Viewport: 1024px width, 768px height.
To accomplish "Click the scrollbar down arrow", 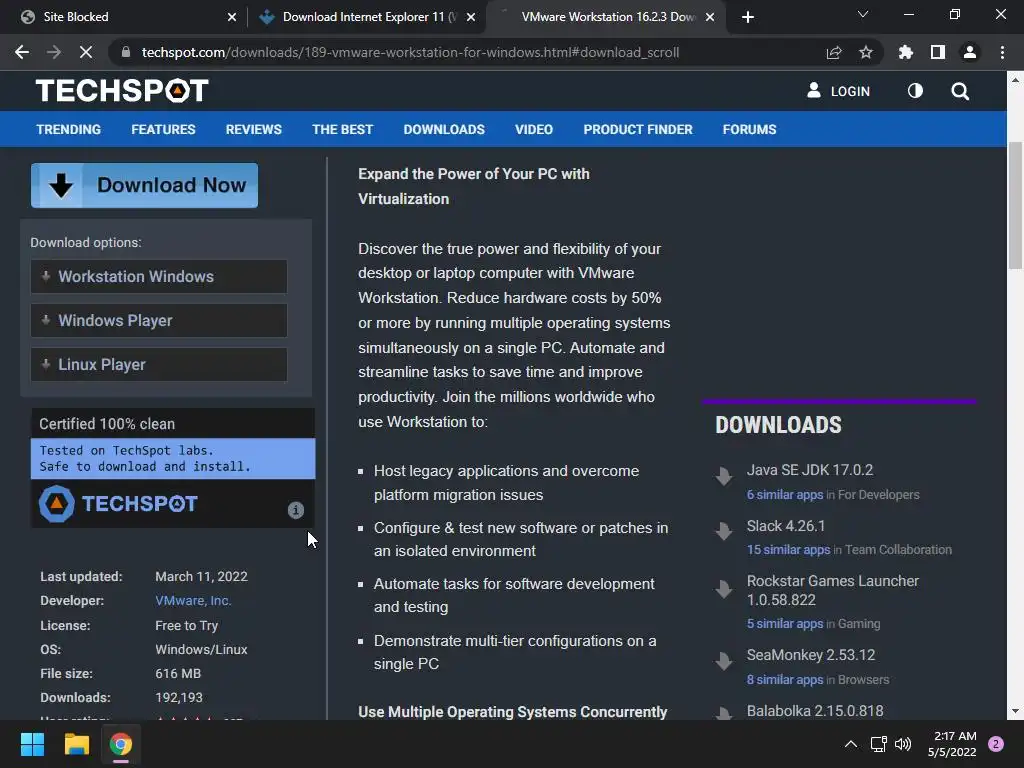I will tap(1015, 711).
